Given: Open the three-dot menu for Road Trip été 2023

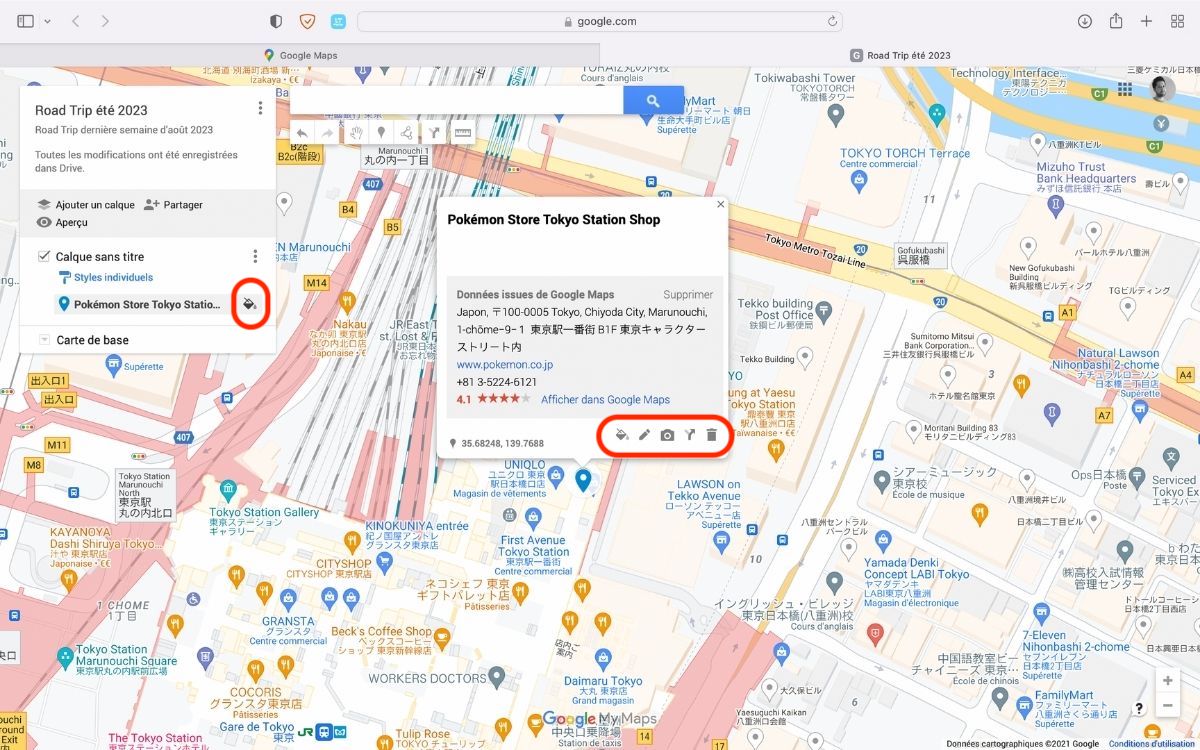Looking at the screenshot, I should click(x=260, y=108).
